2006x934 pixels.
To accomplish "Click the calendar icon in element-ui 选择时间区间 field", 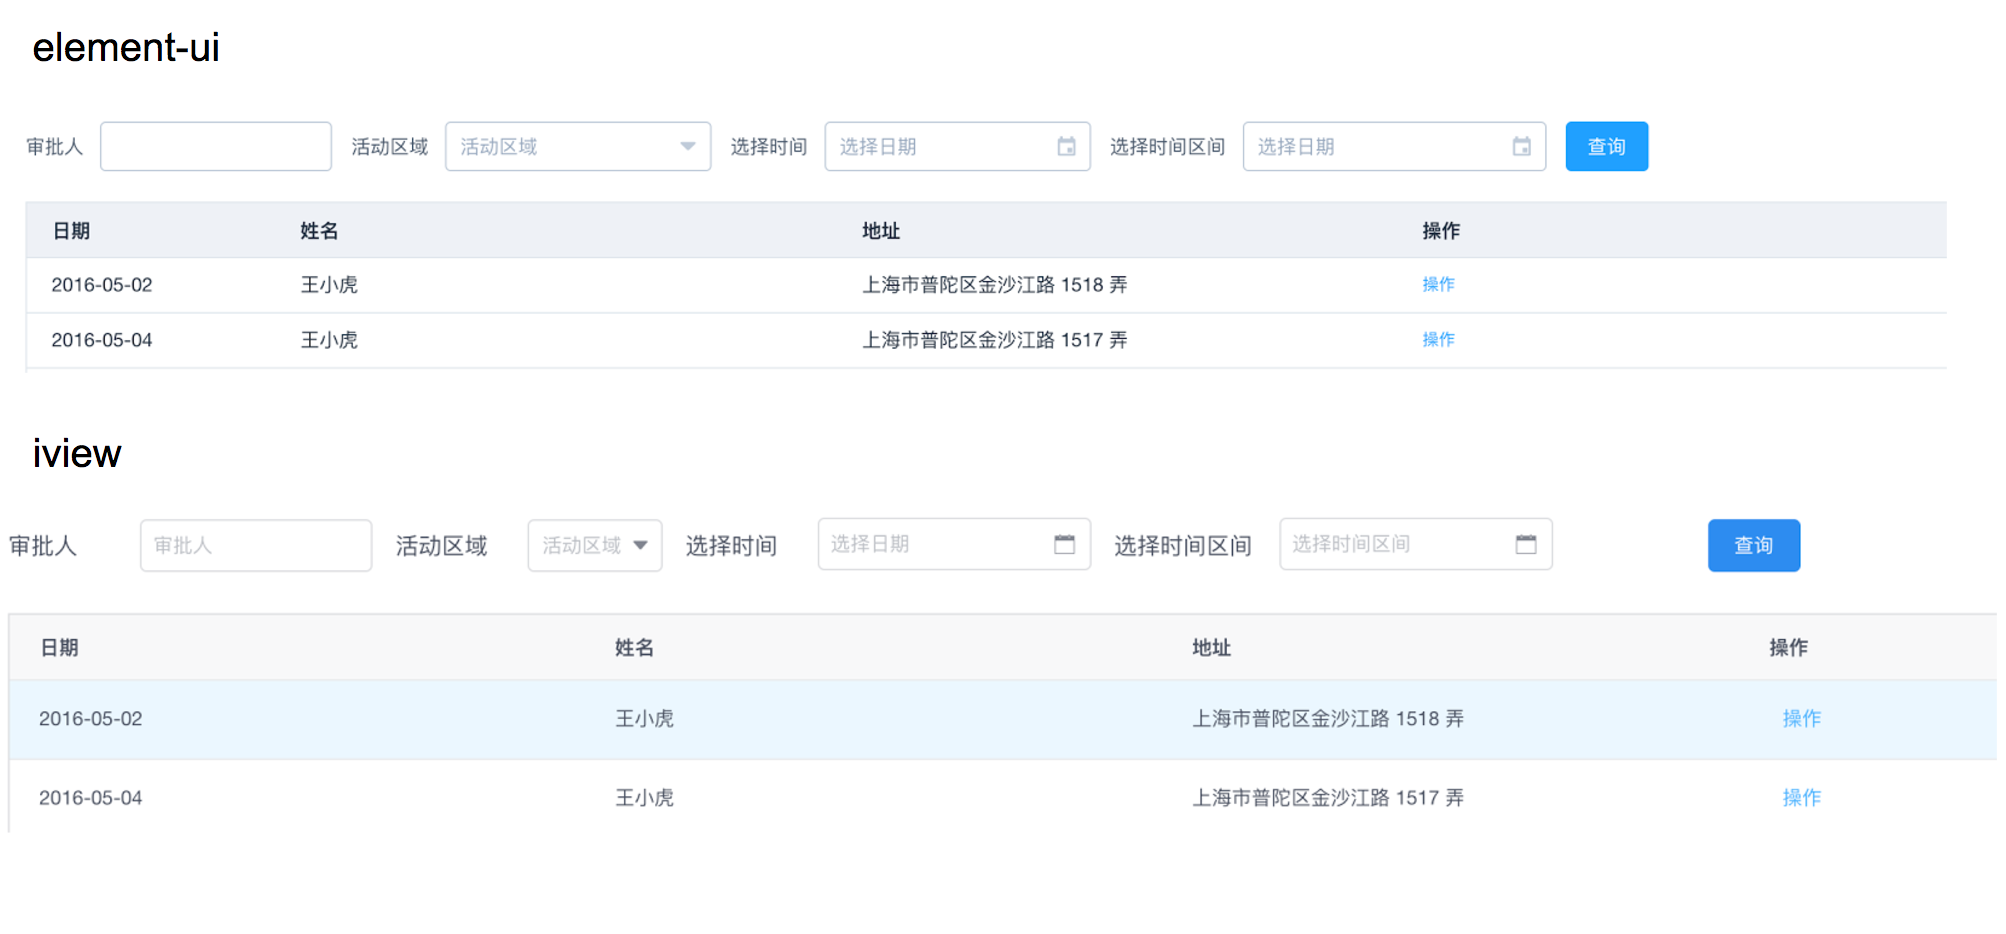I will [1521, 147].
